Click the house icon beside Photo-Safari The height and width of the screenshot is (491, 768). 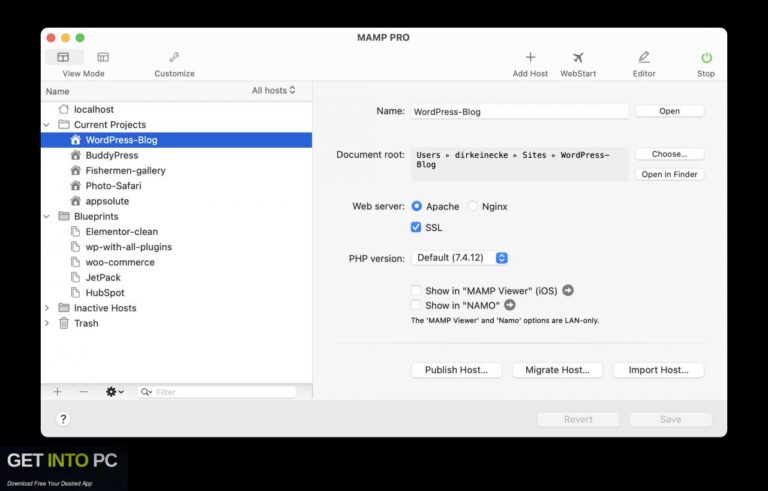point(75,186)
